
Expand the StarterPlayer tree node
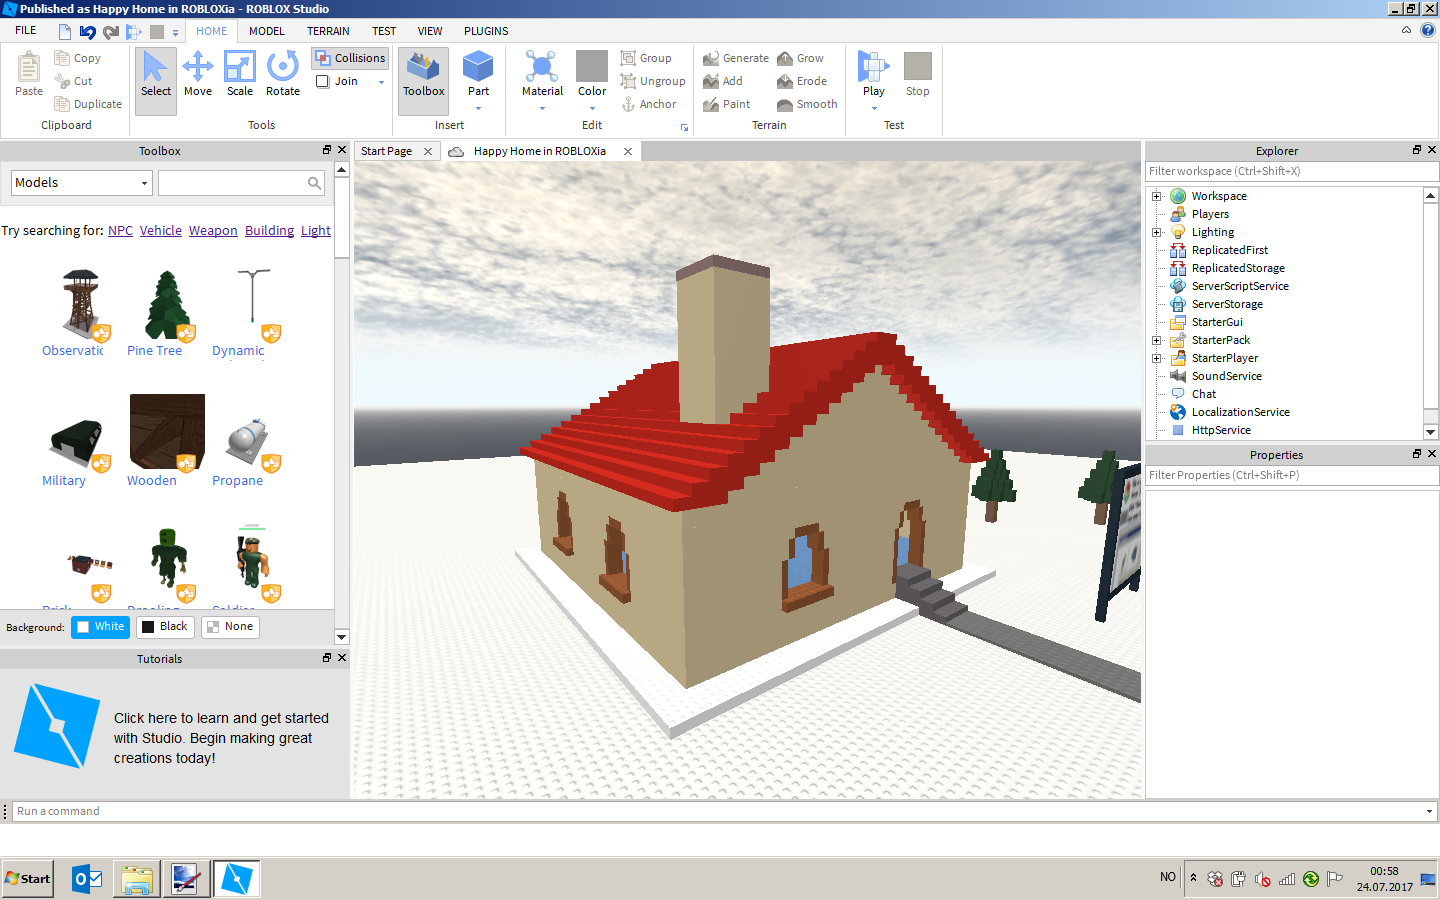click(x=1157, y=358)
